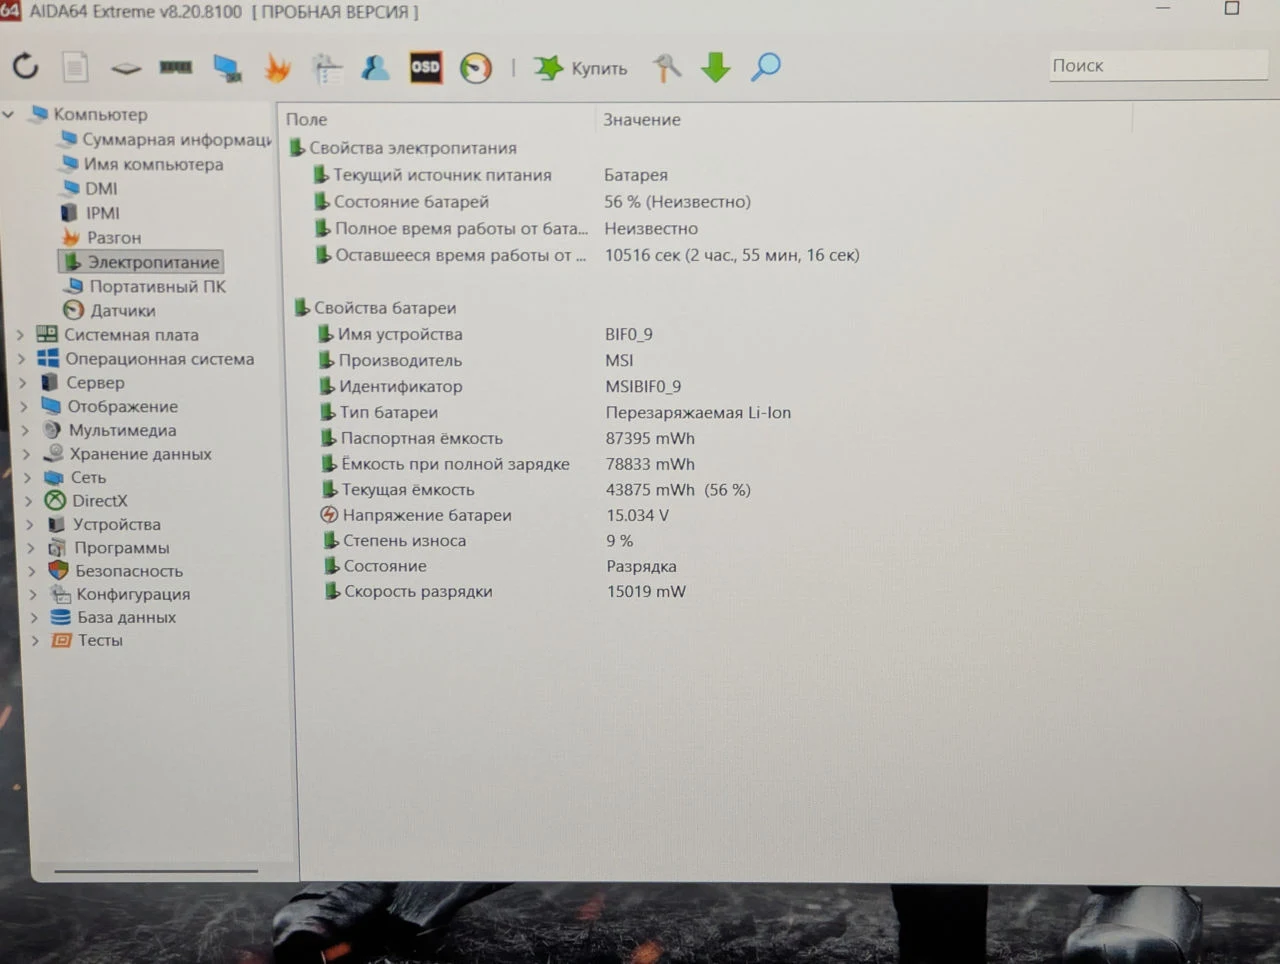This screenshot has width=1280, height=964.
Task: Collapse the Компьютер tree node
Action: (9, 114)
